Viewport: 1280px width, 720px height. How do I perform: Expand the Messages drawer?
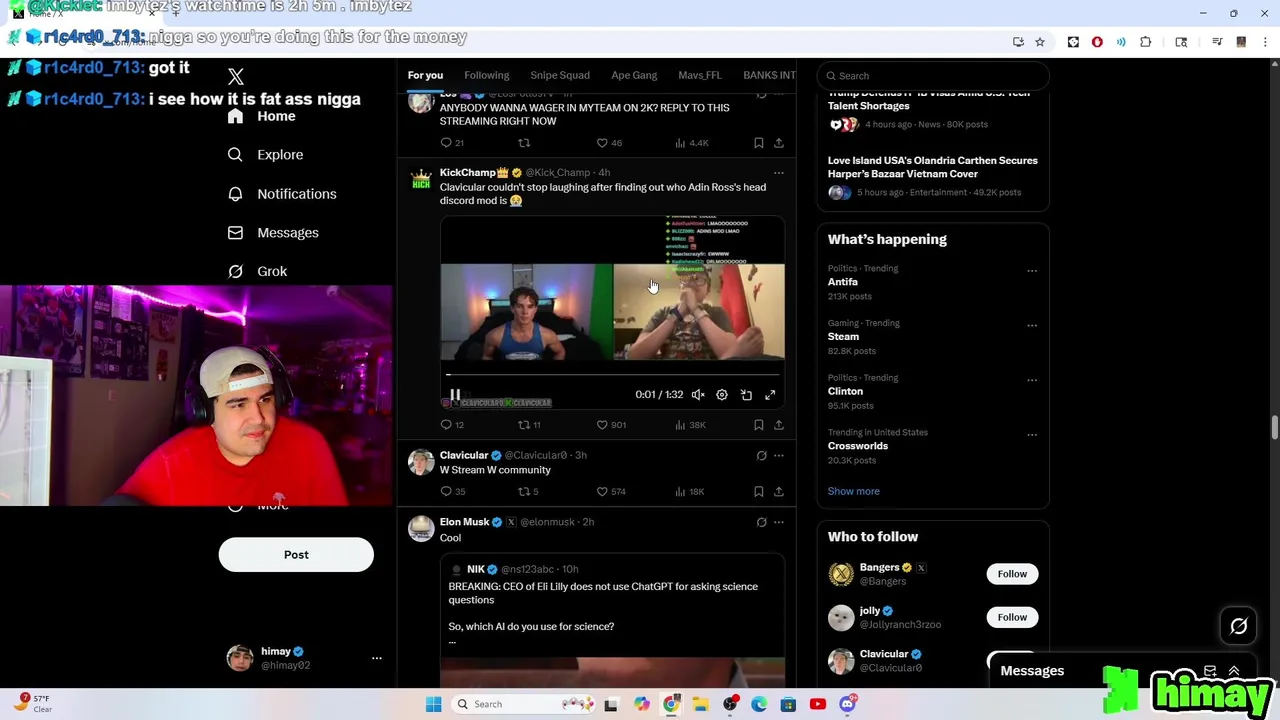1233,671
